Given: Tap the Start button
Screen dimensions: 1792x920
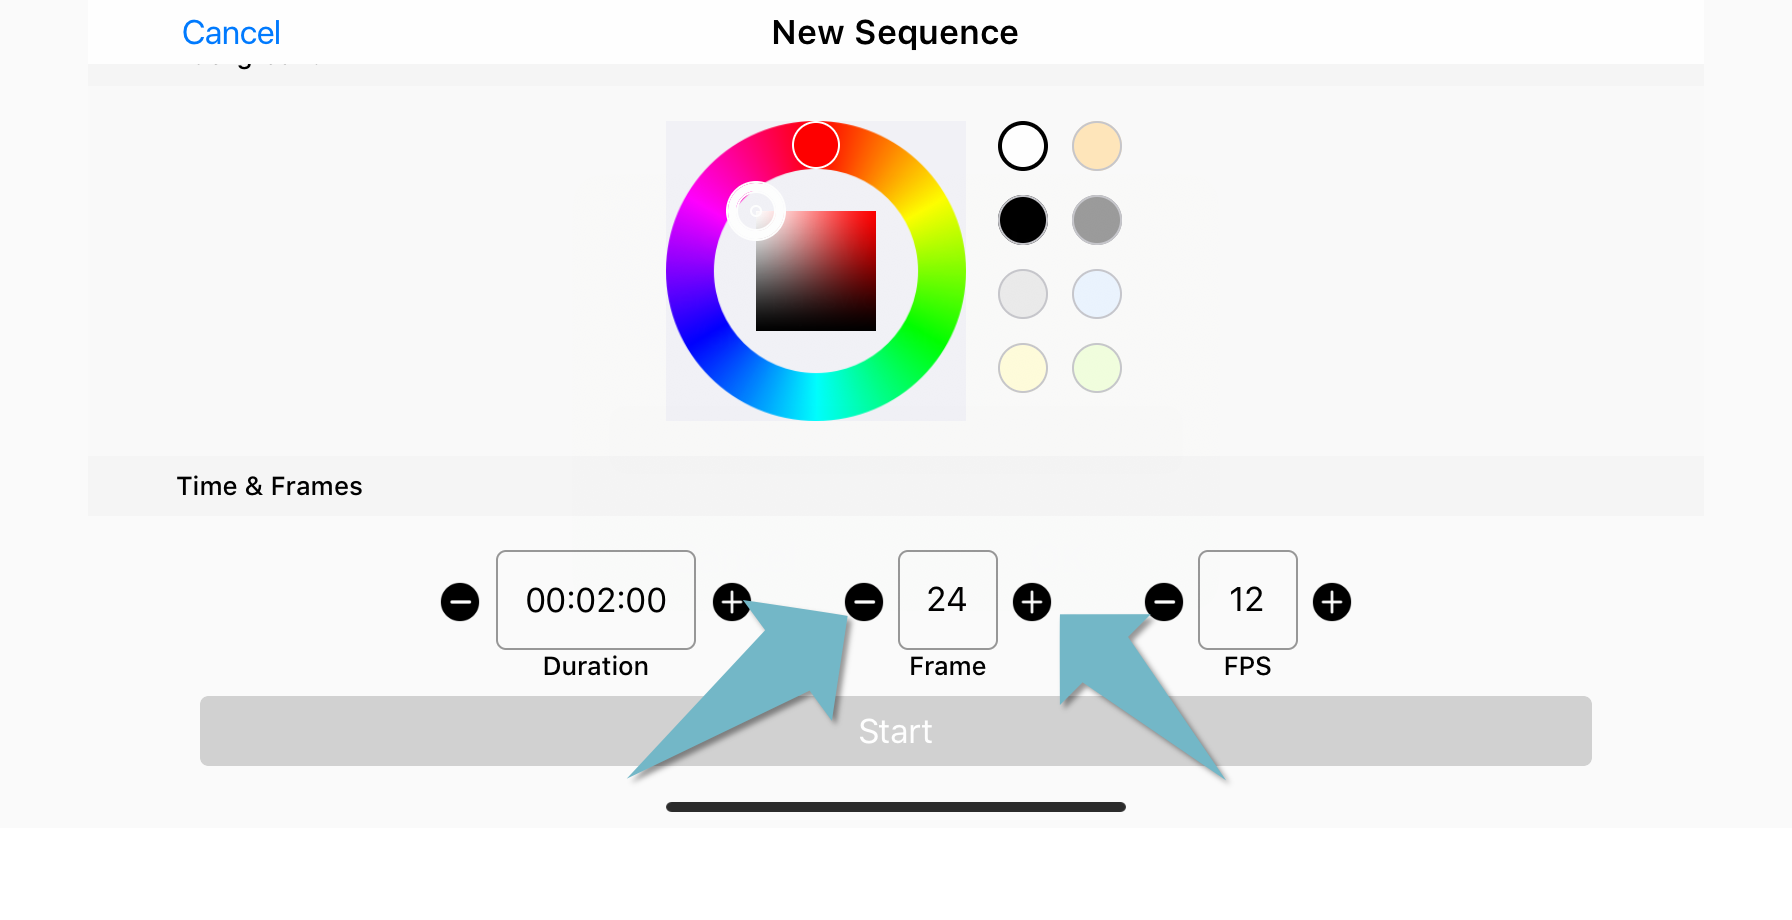Looking at the screenshot, I should pyautogui.click(x=896, y=731).
